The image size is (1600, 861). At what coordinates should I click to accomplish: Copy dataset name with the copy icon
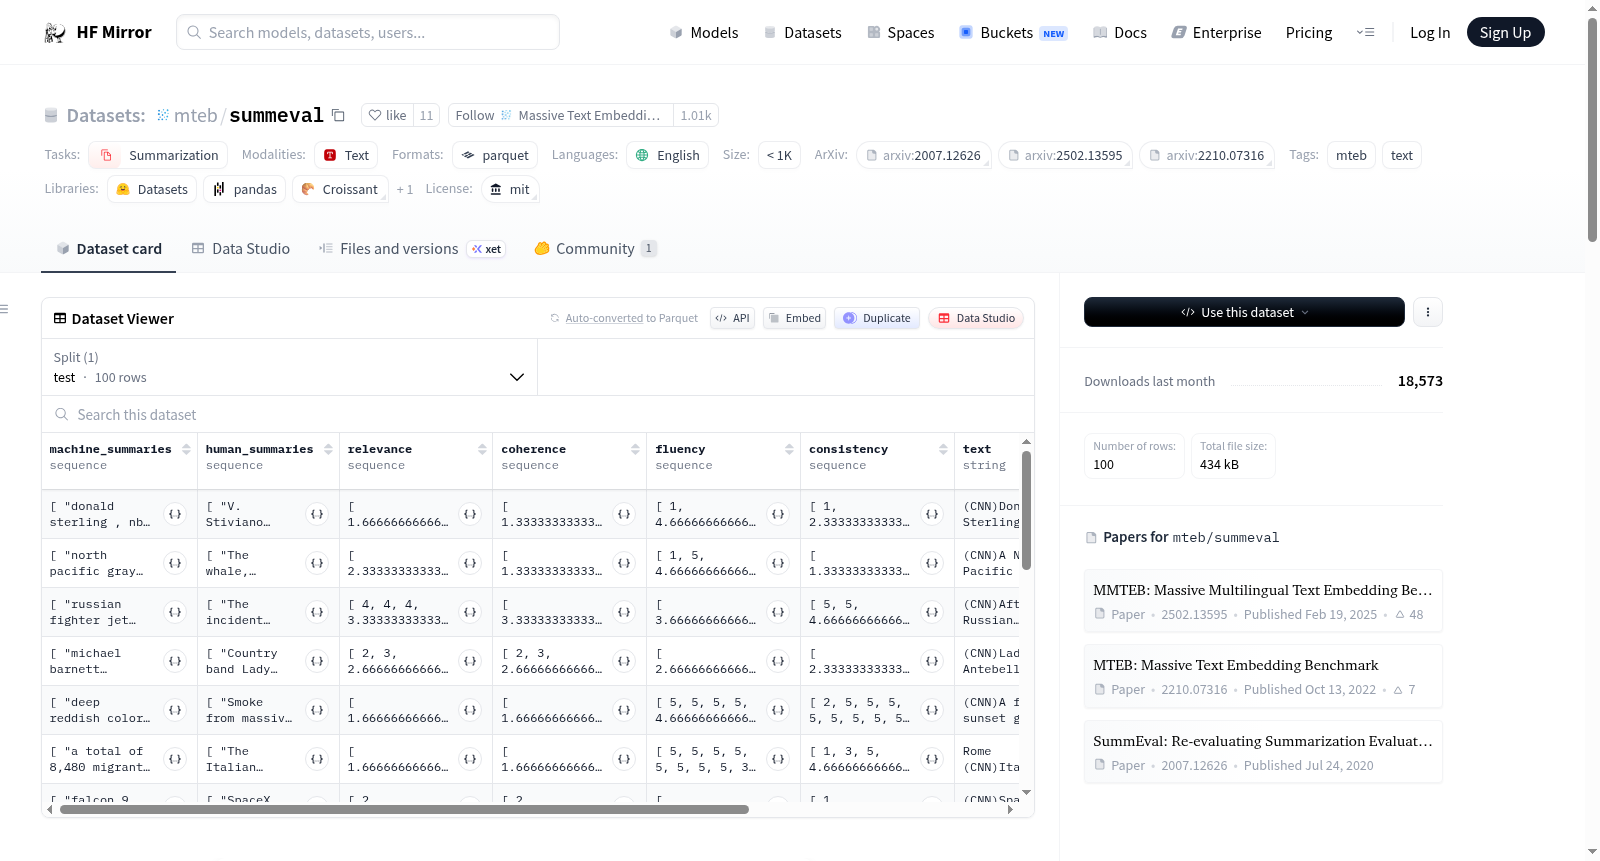[338, 115]
